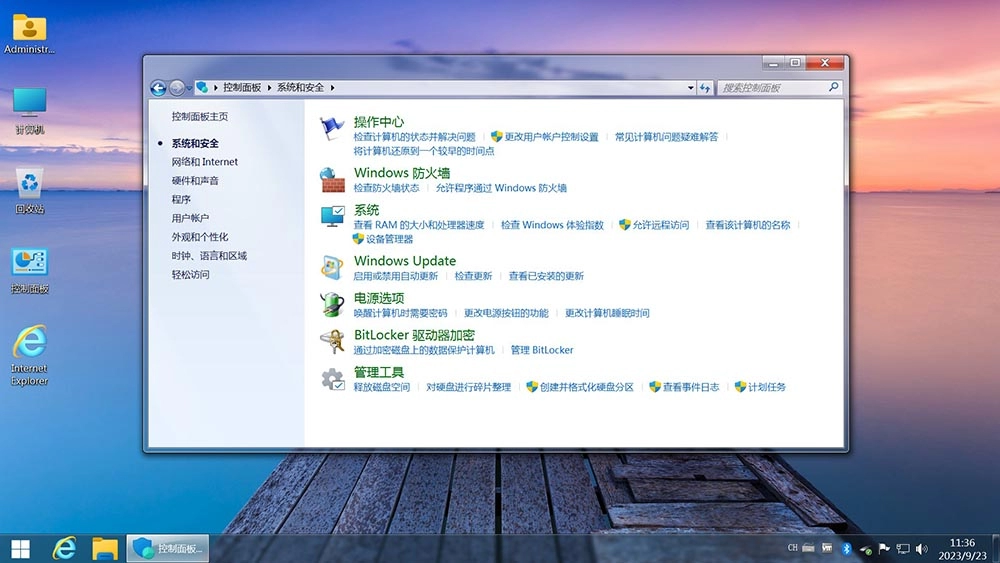Select 用户帐户 category
The height and width of the screenshot is (563, 1000).
click(x=190, y=218)
